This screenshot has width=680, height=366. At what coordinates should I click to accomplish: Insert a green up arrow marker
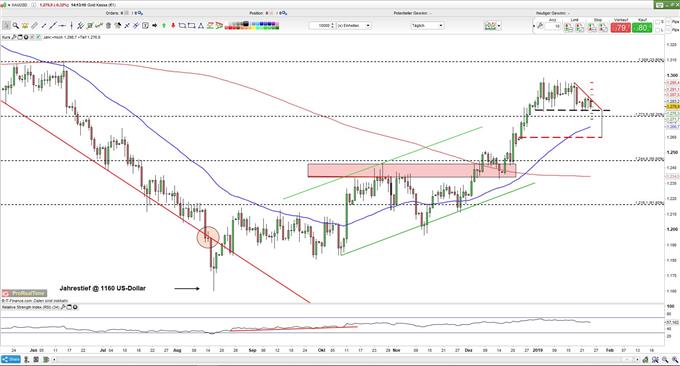(164, 26)
